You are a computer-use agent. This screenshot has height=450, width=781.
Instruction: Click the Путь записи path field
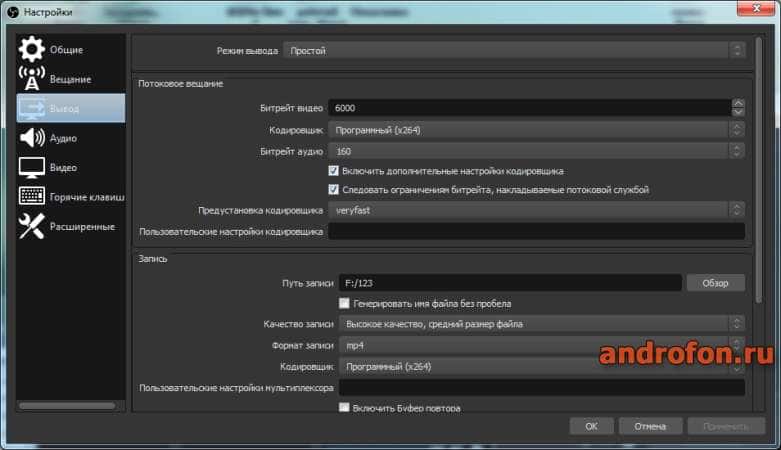(510, 283)
